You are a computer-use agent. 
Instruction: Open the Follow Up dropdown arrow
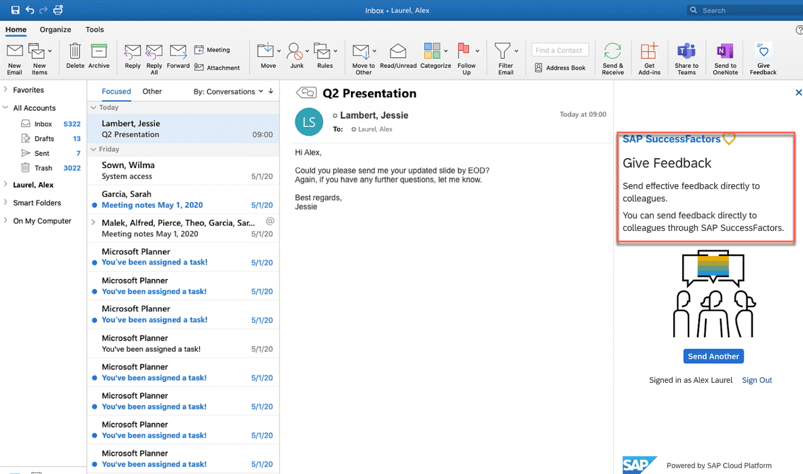(x=477, y=51)
